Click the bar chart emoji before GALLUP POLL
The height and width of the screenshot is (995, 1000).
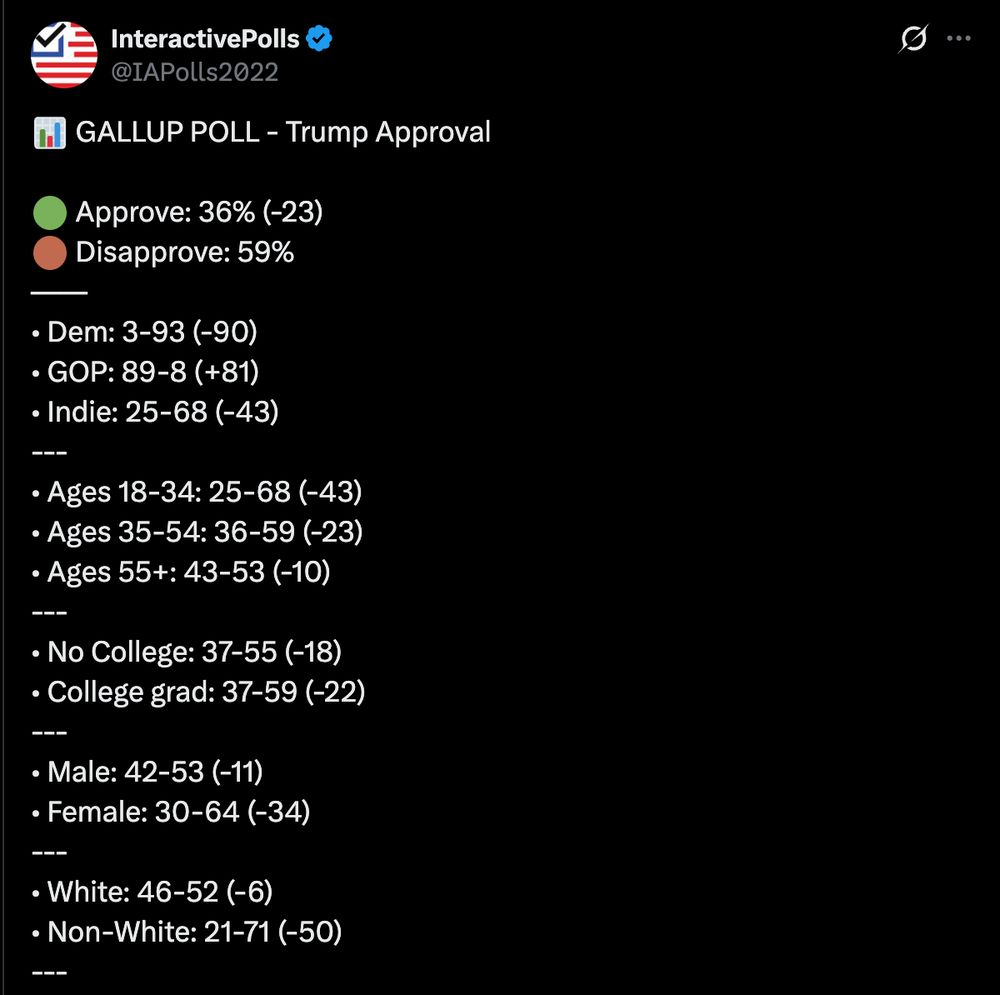[x=51, y=131]
